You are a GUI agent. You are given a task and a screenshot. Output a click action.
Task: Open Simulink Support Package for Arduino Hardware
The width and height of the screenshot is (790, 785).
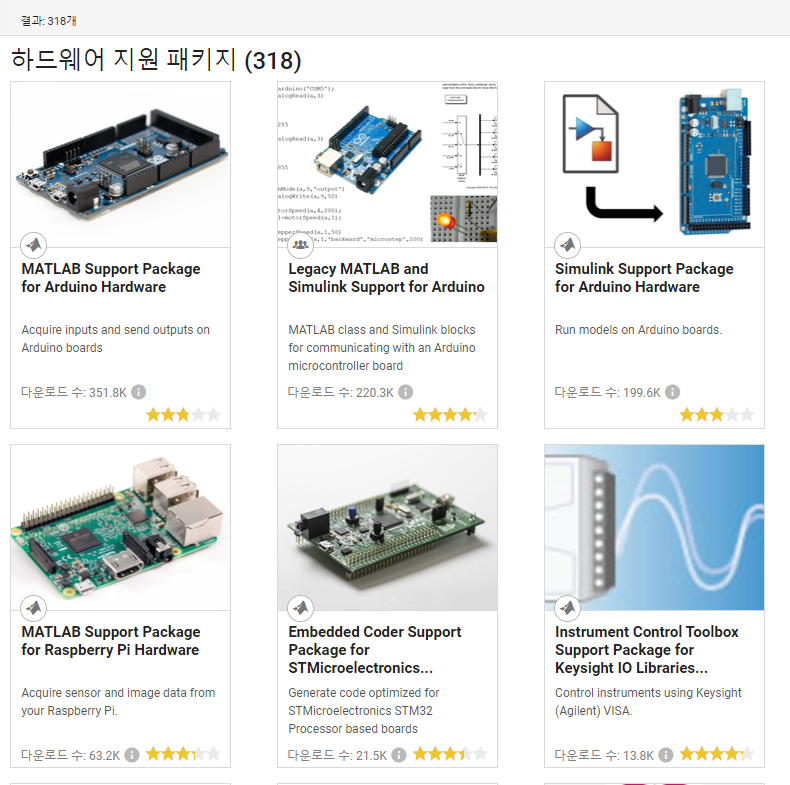[644, 278]
